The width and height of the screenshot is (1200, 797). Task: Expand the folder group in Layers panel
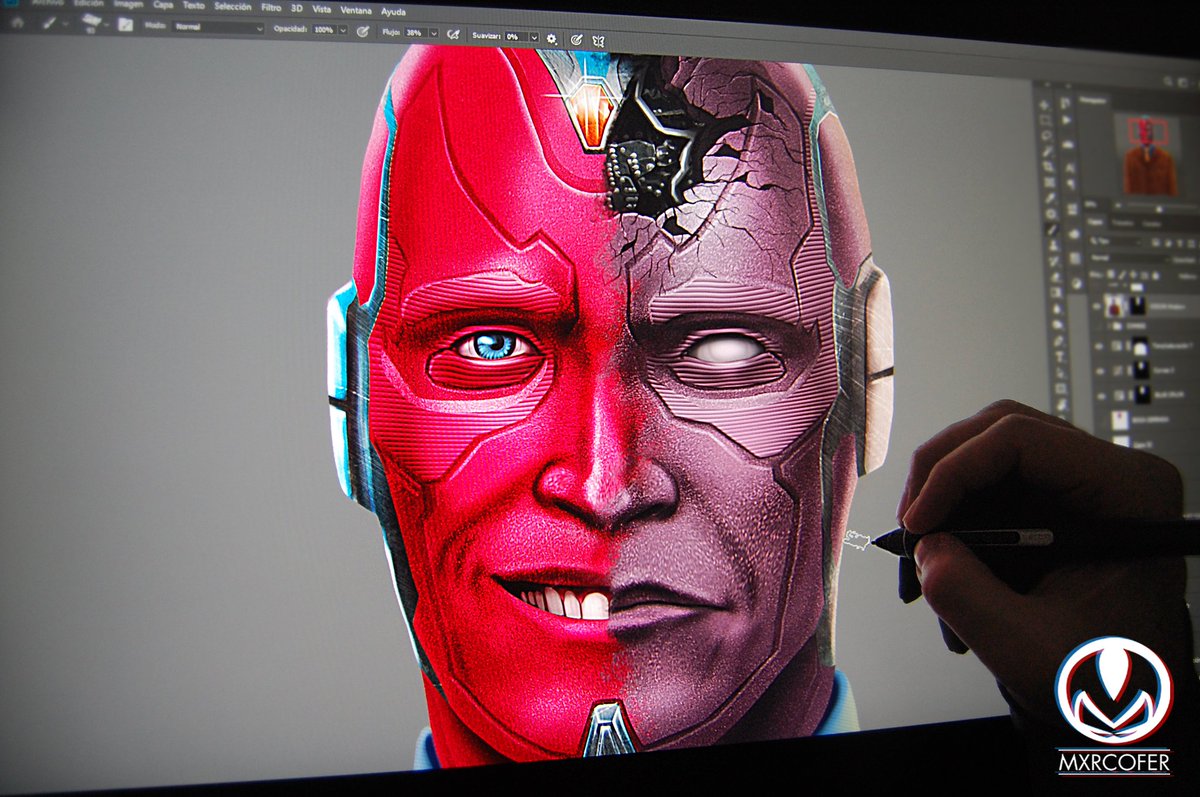pyautogui.click(x=1107, y=325)
